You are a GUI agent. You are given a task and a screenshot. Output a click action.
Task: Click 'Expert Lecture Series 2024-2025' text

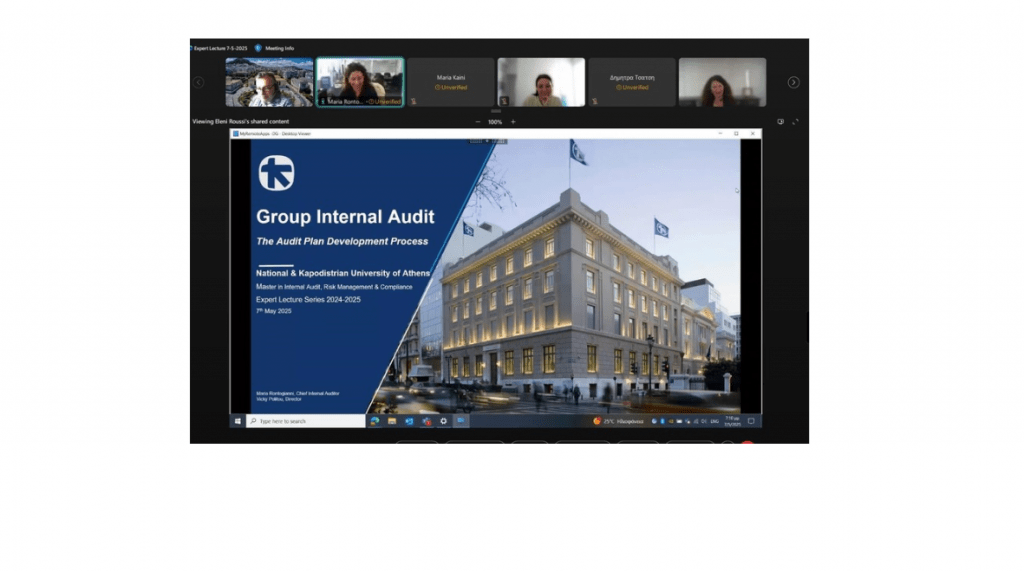click(x=308, y=300)
